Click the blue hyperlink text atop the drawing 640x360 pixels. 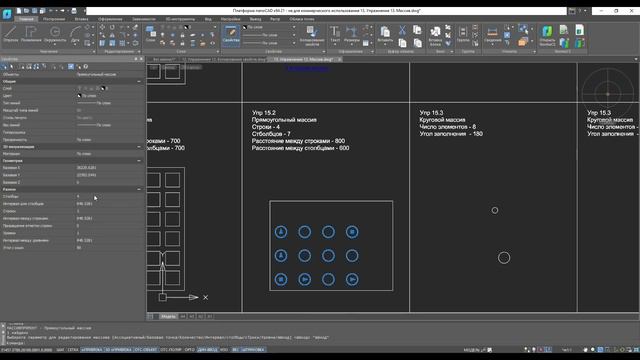[x=308, y=69]
